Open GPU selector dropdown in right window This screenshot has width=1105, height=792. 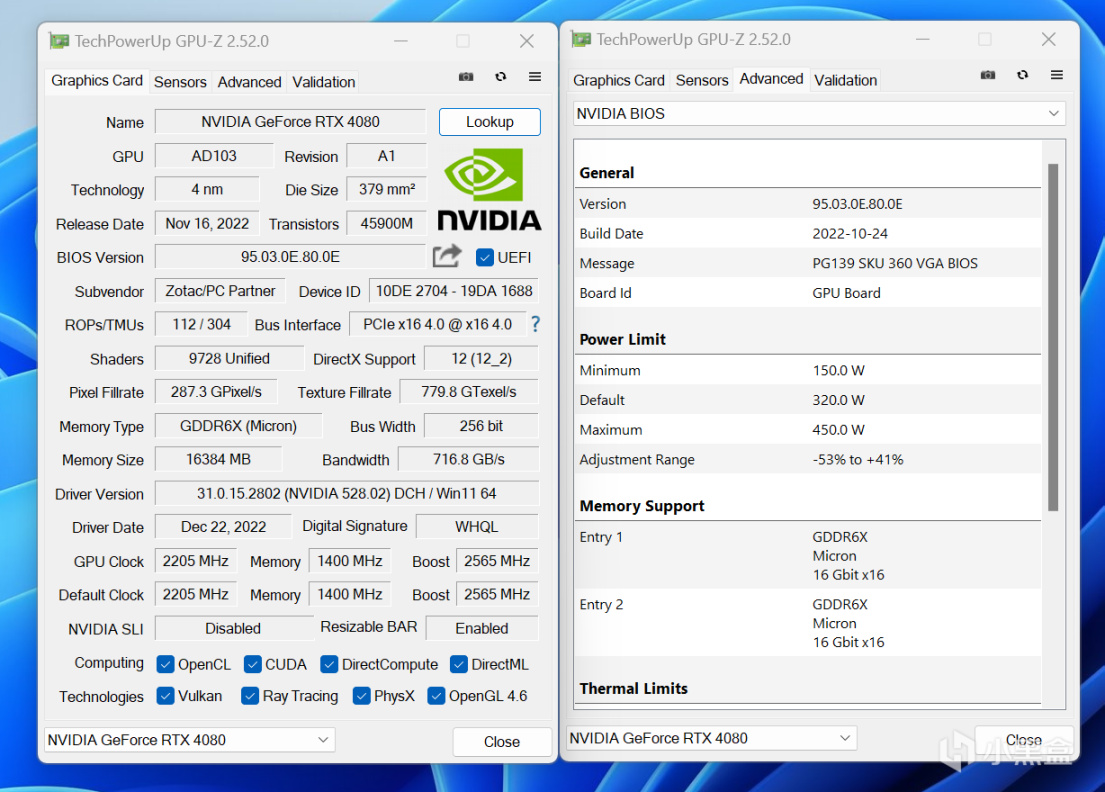(712, 738)
